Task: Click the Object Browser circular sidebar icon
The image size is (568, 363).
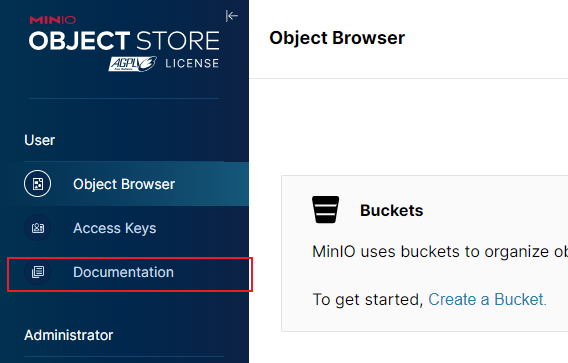Action: 38,184
